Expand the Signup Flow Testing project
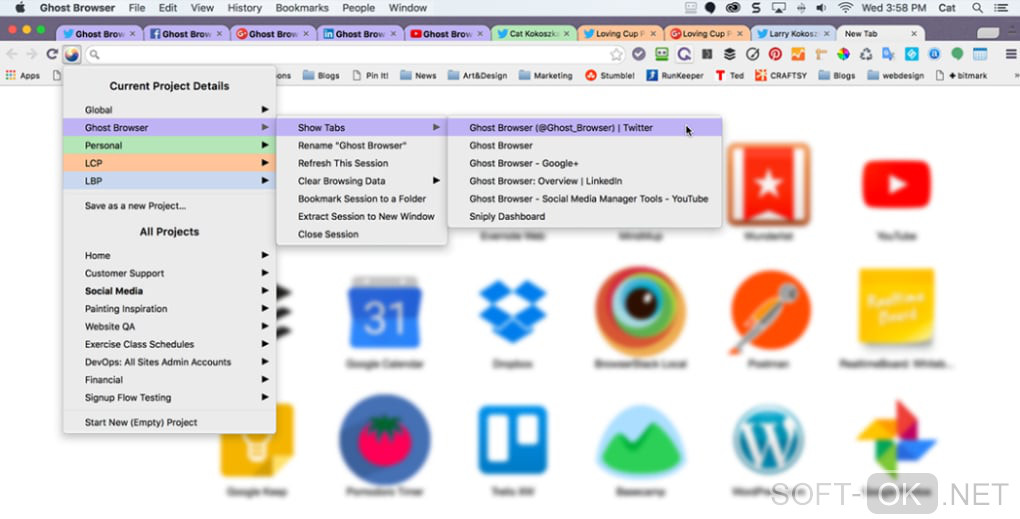The height and width of the screenshot is (519, 1020). tap(169, 397)
